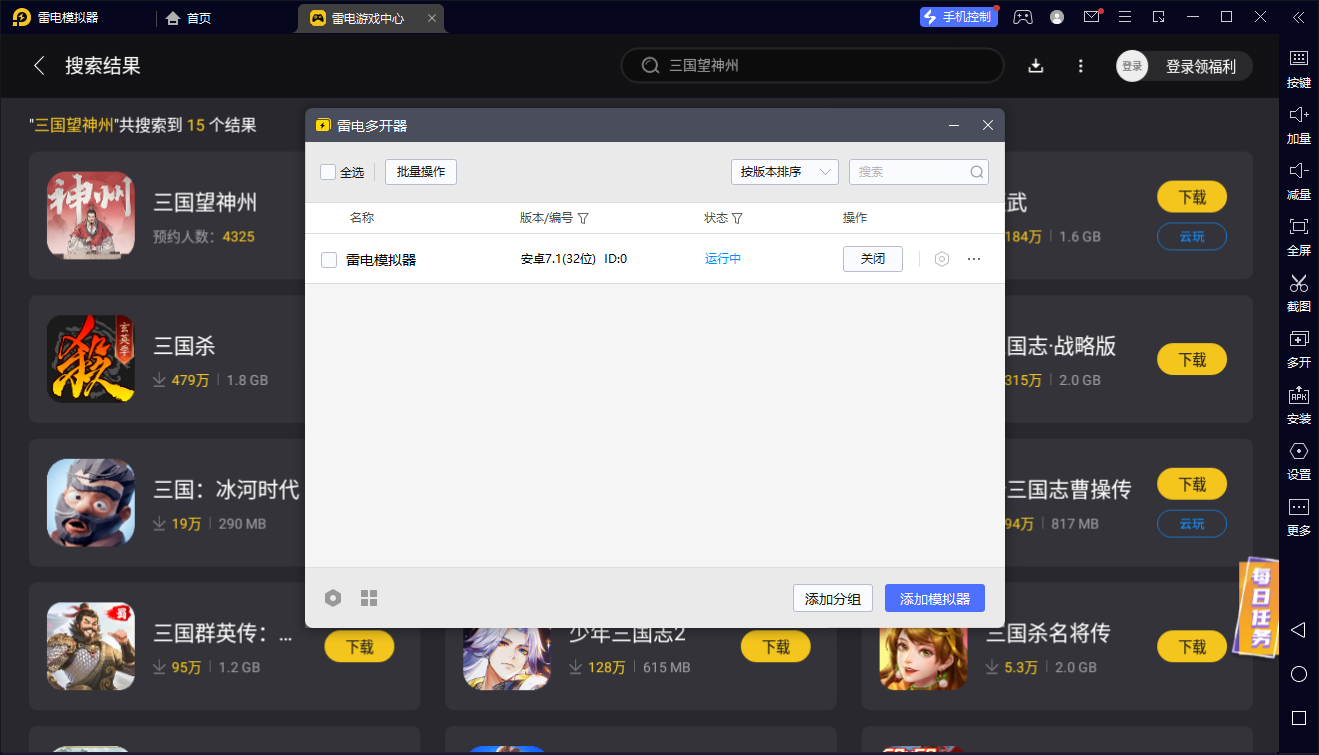Open the multi-instance 多开 sidebar icon
This screenshot has width=1319, height=755.
(1297, 350)
